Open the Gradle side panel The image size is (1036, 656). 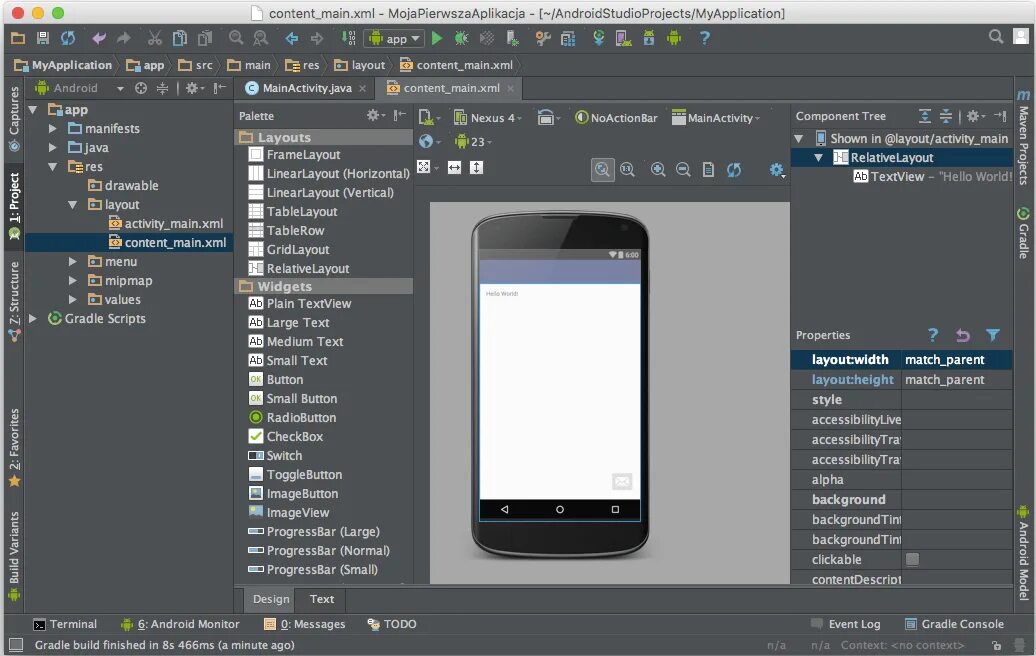click(1023, 233)
